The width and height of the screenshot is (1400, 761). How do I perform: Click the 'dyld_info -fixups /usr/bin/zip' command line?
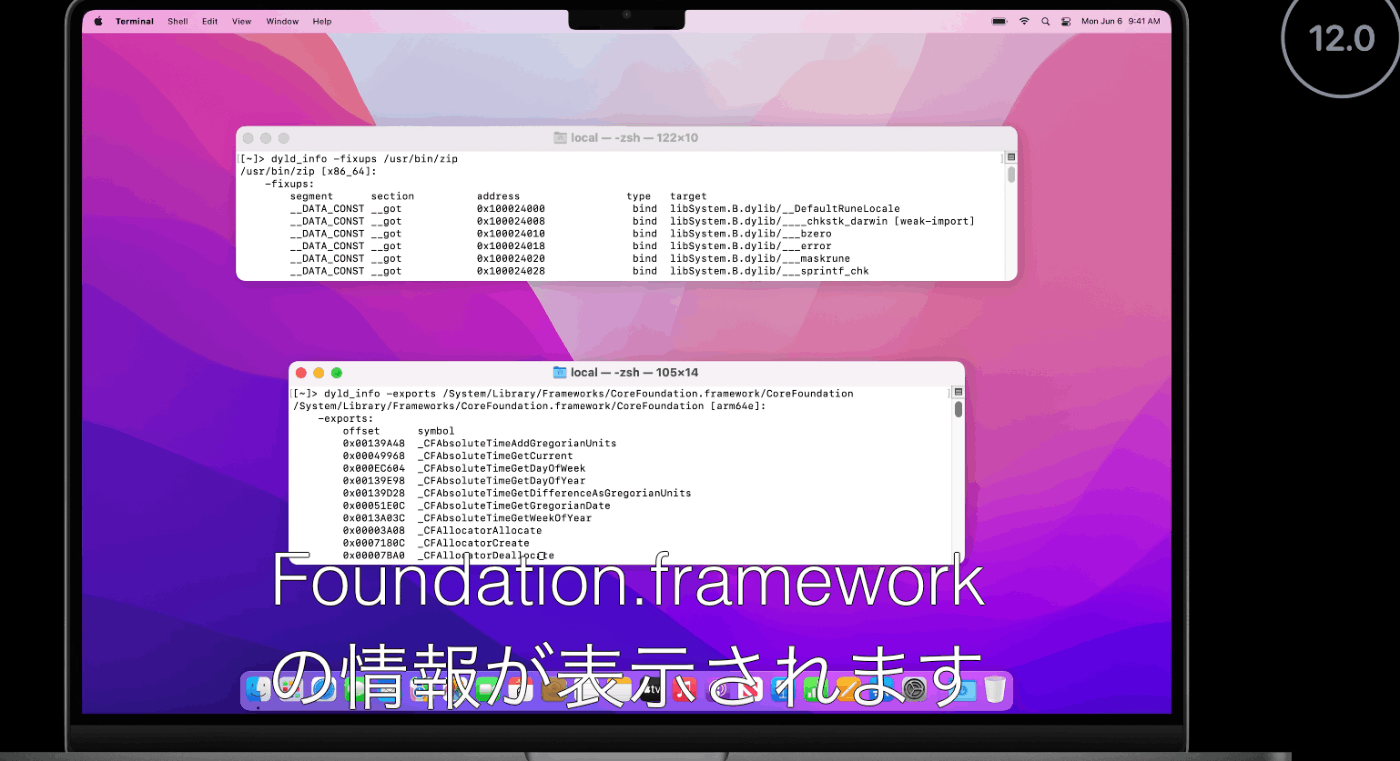click(364, 159)
